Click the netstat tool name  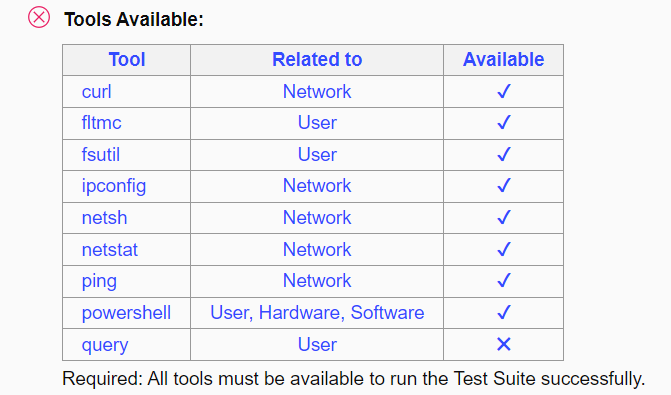point(110,249)
